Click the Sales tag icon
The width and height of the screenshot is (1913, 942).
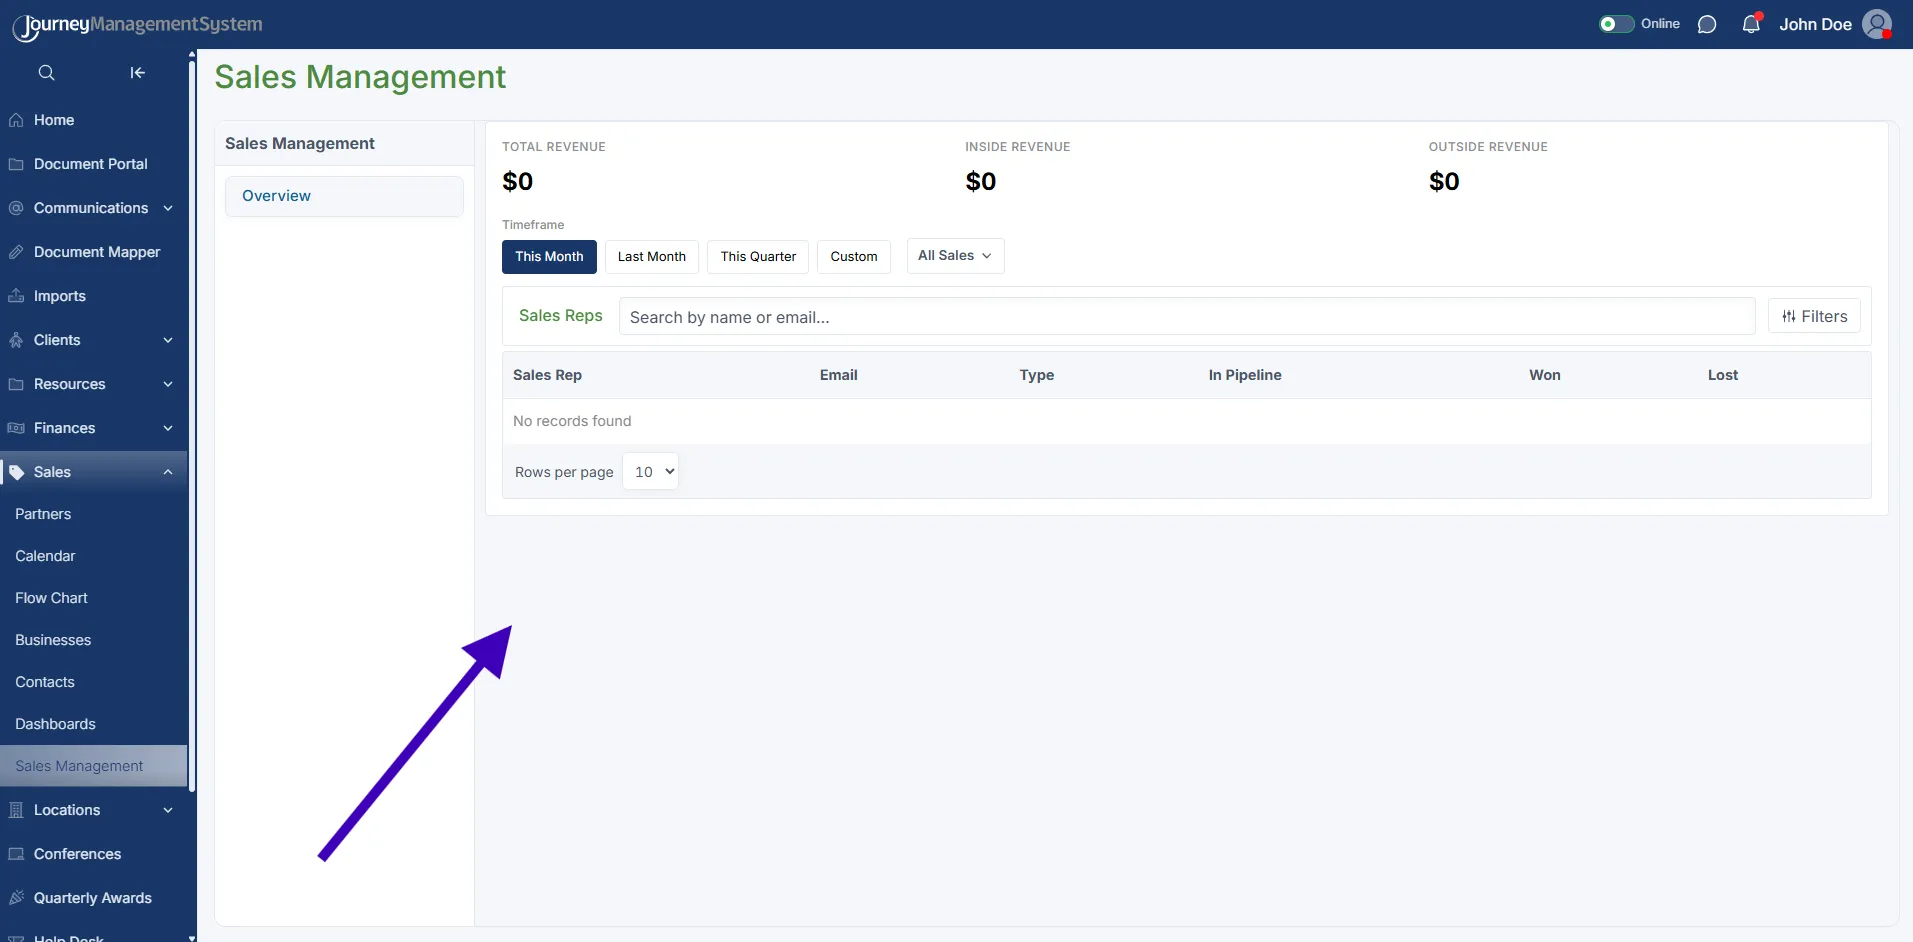pyautogui.click(x=16, y=472)
